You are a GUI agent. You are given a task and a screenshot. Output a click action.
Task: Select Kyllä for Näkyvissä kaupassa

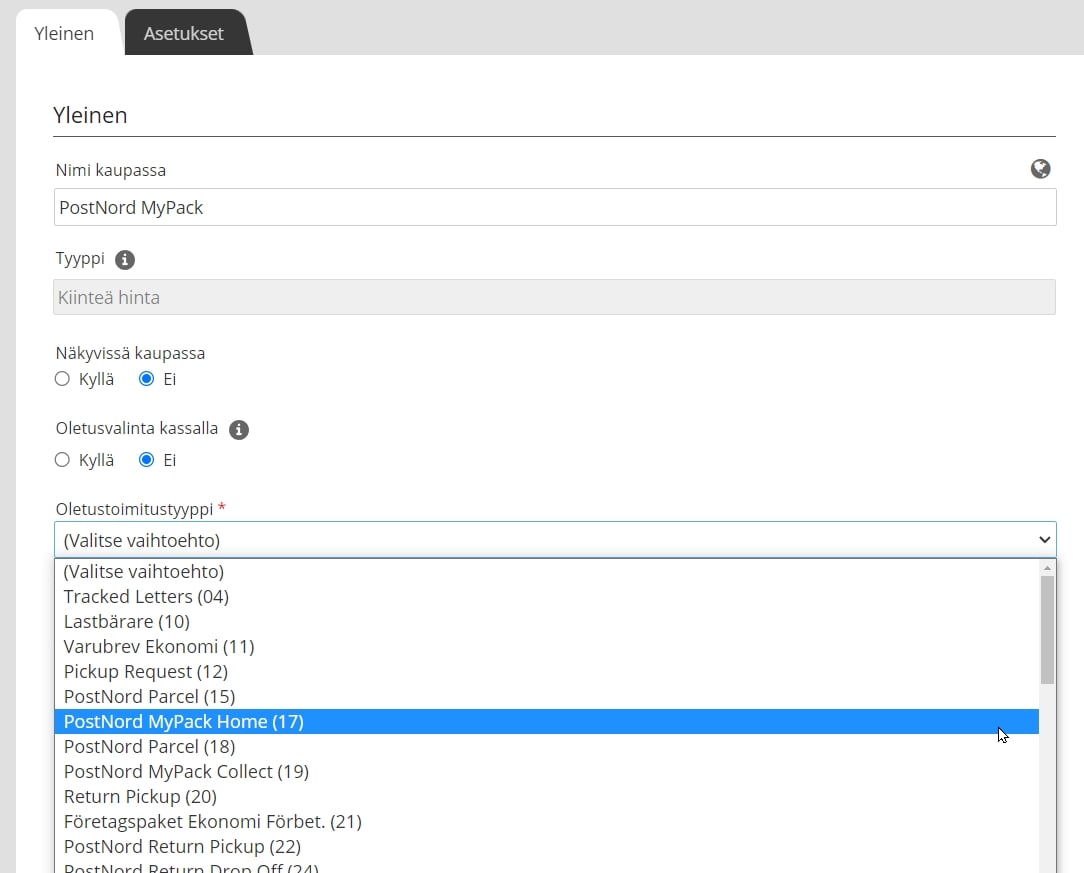pos(62,379)
